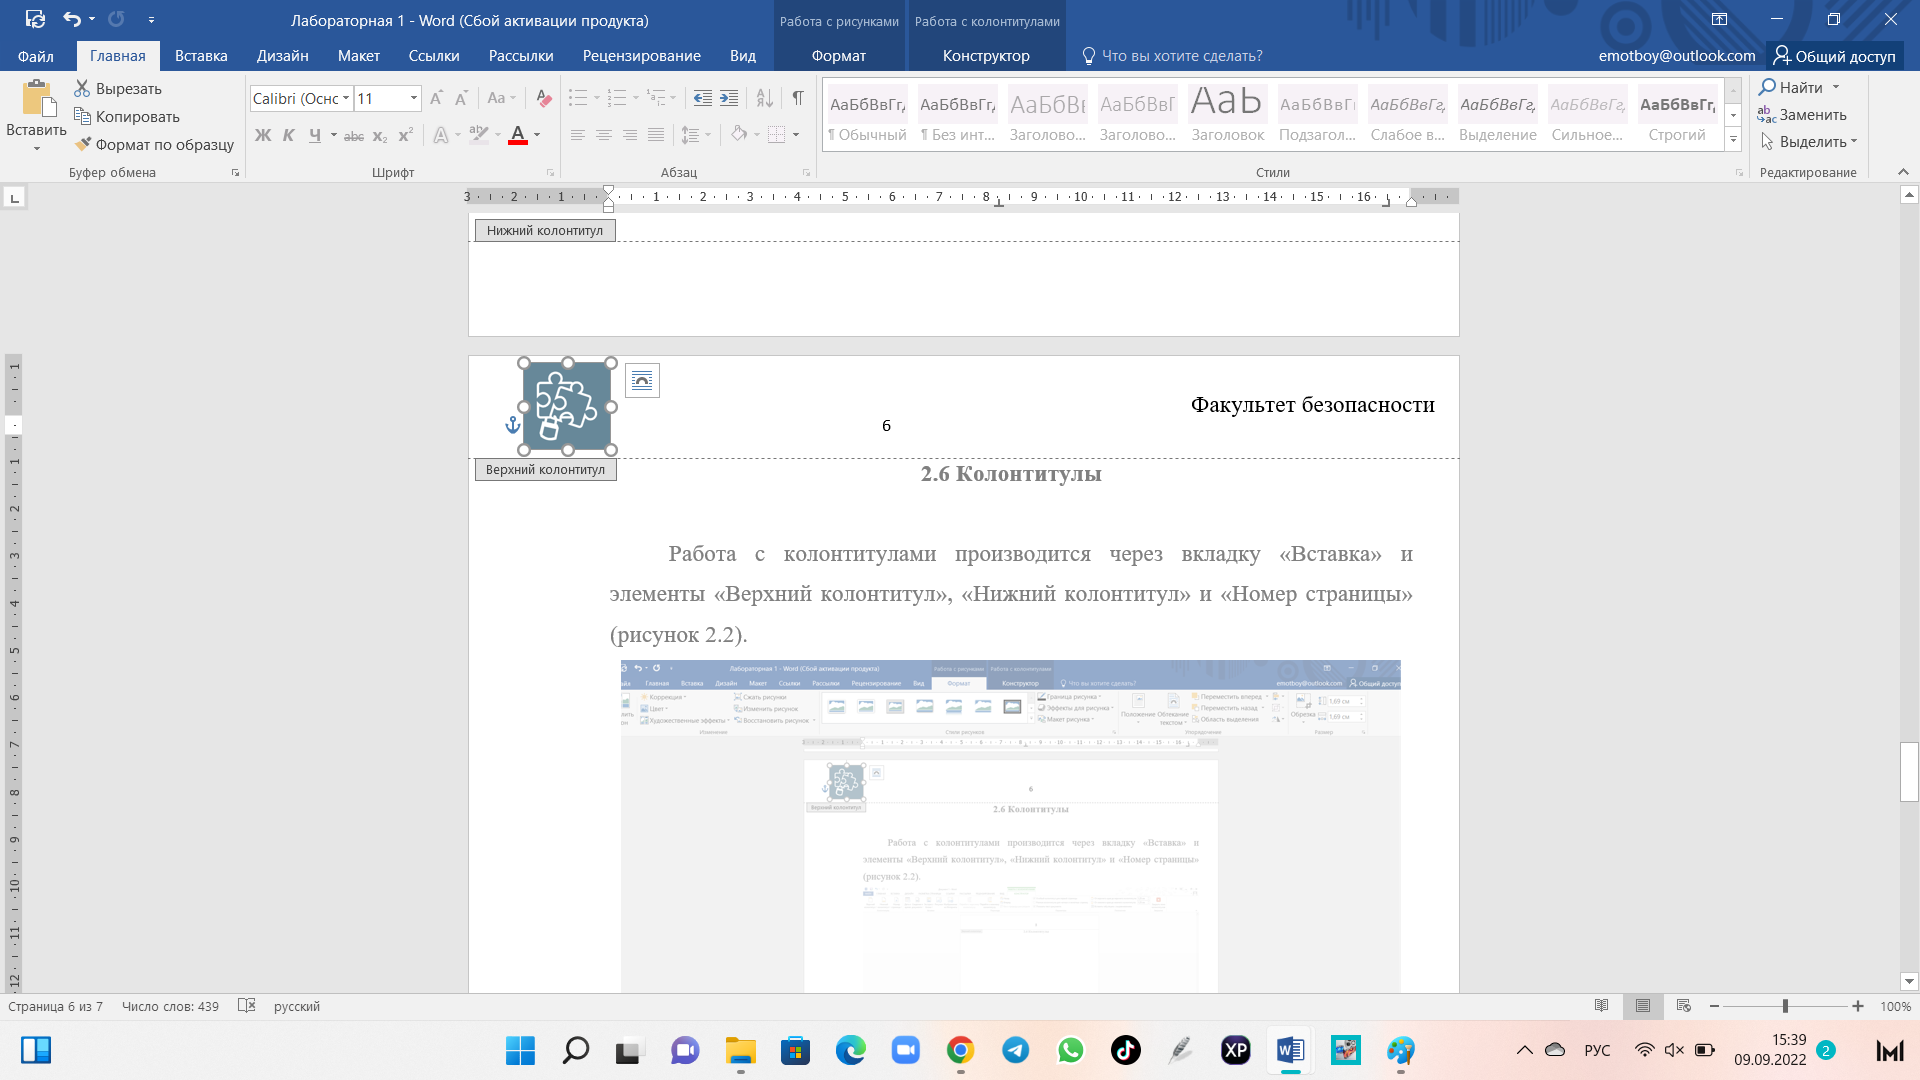
Task: Center-align the text
Action: (x=604, y=135)
